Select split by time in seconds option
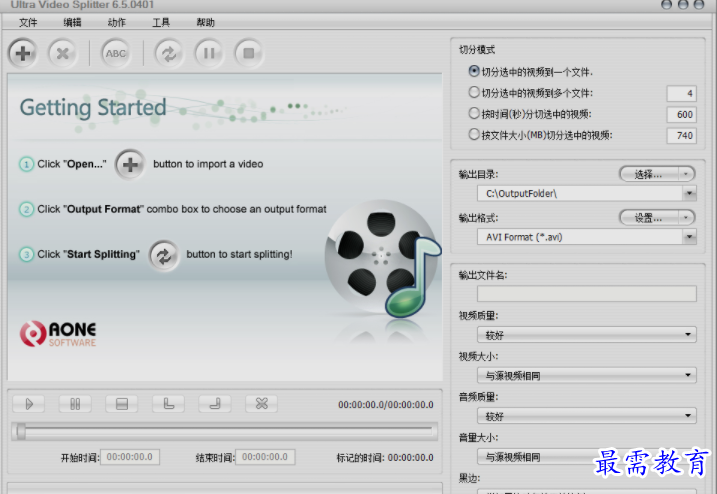The height and width of the screenshot is (494, 717). tap(474, 113)
